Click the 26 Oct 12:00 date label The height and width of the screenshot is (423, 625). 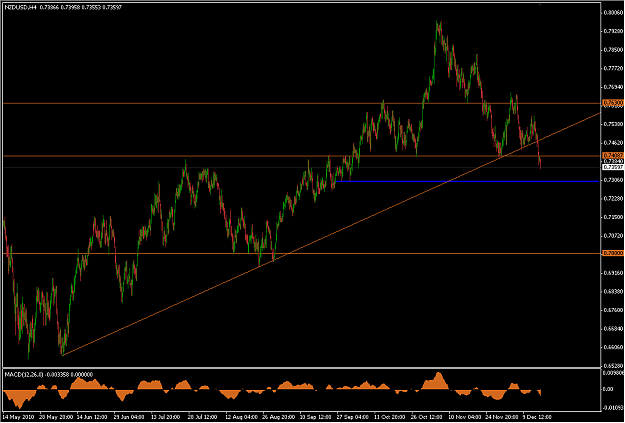[427, 416]
